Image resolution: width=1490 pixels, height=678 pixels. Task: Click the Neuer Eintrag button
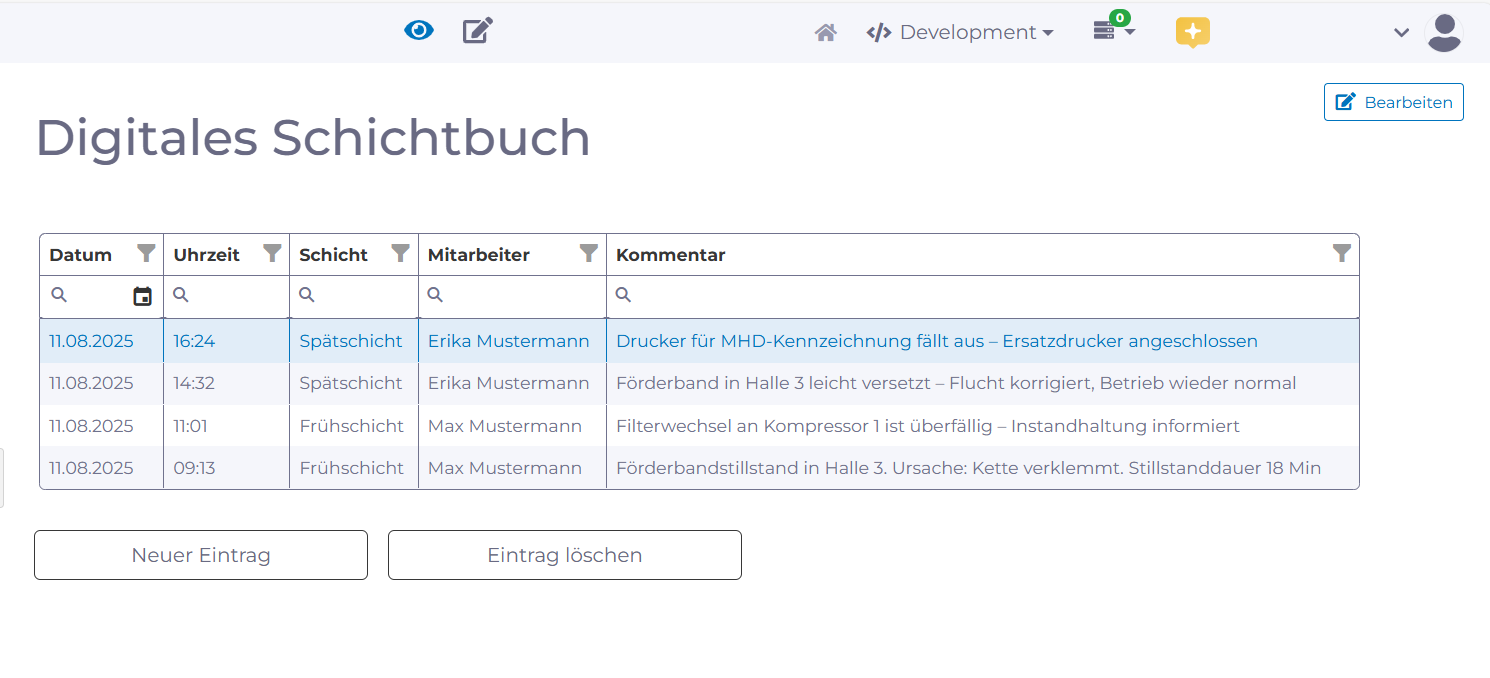pos(201,555)
